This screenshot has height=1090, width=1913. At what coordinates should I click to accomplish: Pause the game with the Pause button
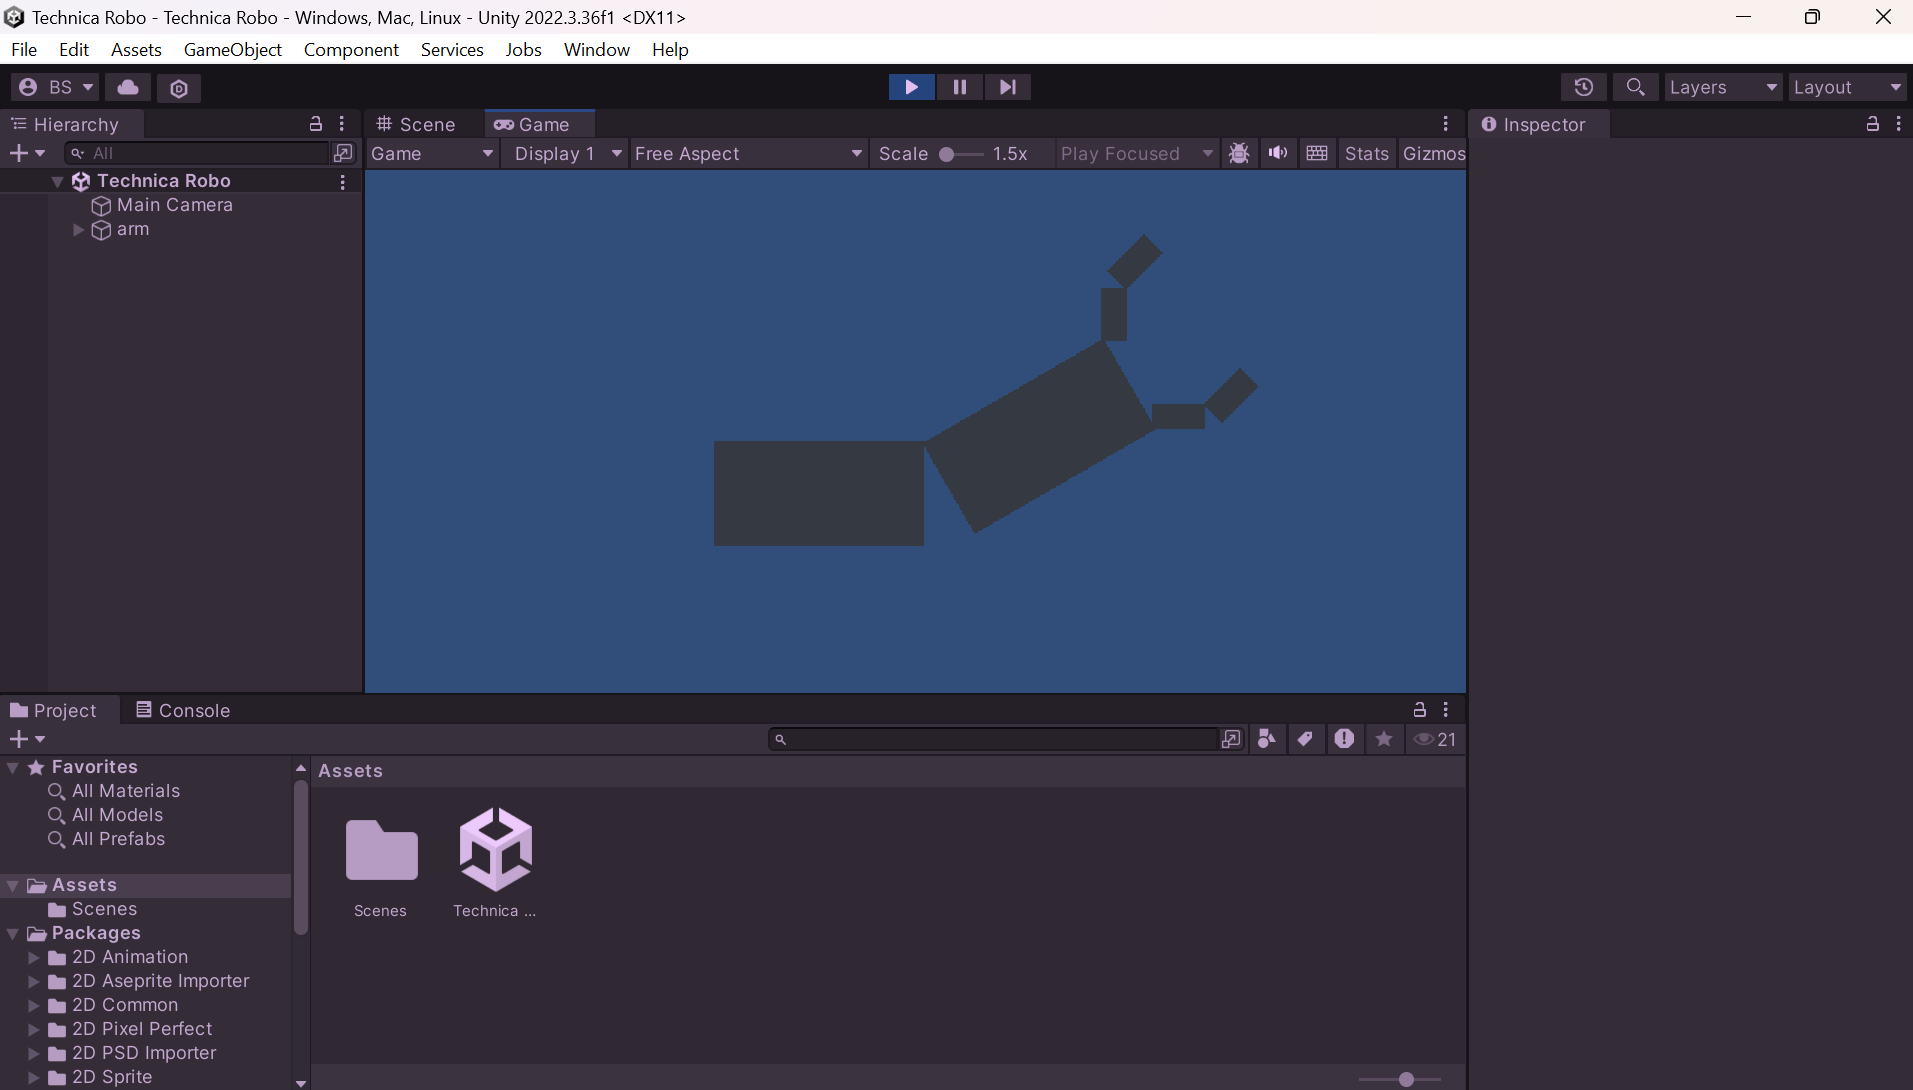click(959, 87)
